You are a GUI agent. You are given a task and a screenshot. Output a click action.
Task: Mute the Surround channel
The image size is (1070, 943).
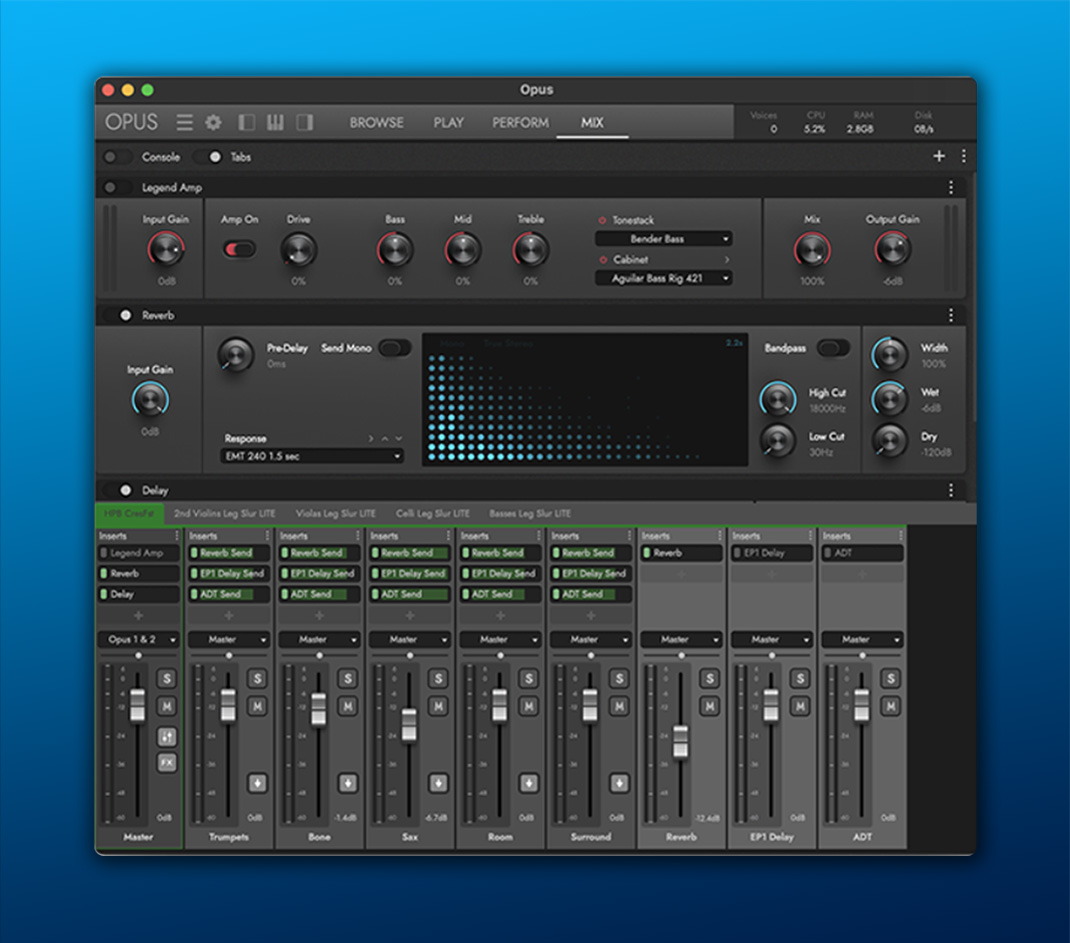[620, 706]
